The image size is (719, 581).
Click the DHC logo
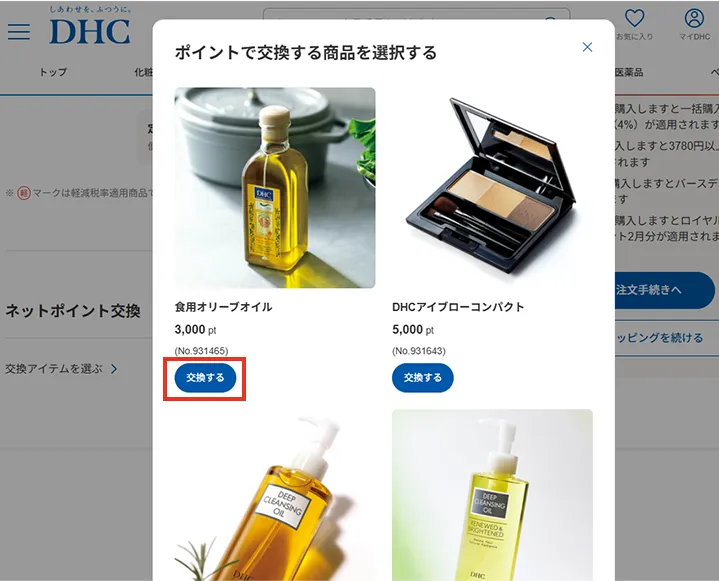click(x=90, y=26)
